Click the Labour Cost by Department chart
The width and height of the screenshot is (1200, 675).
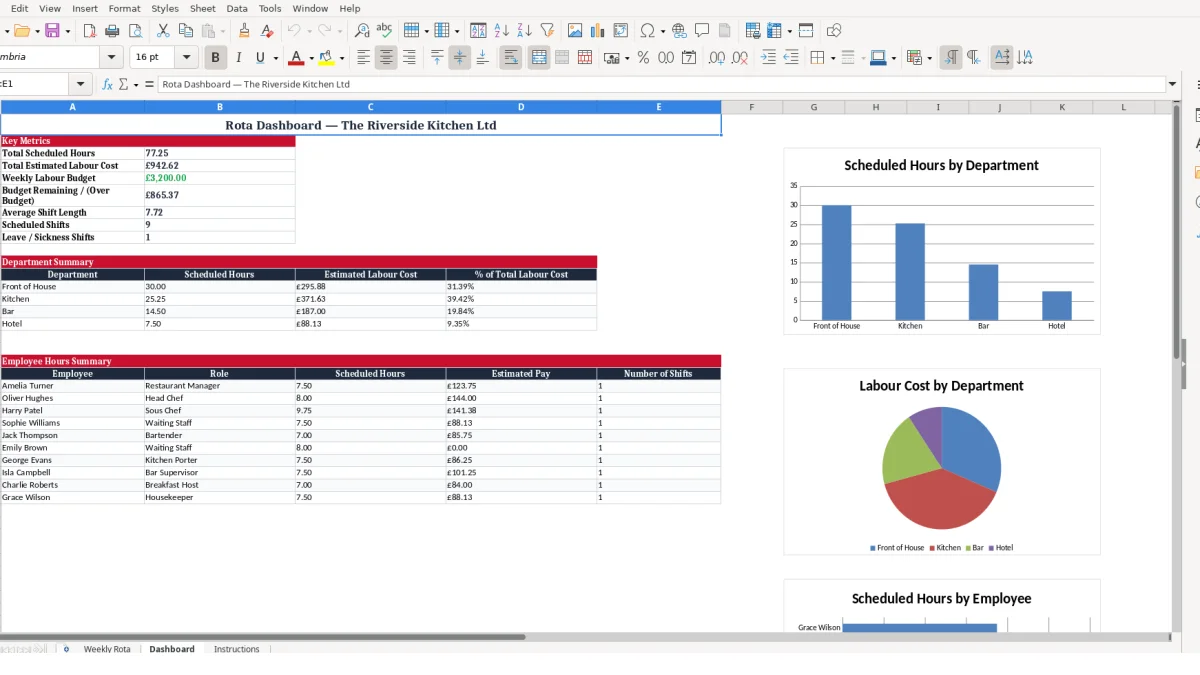941,461
